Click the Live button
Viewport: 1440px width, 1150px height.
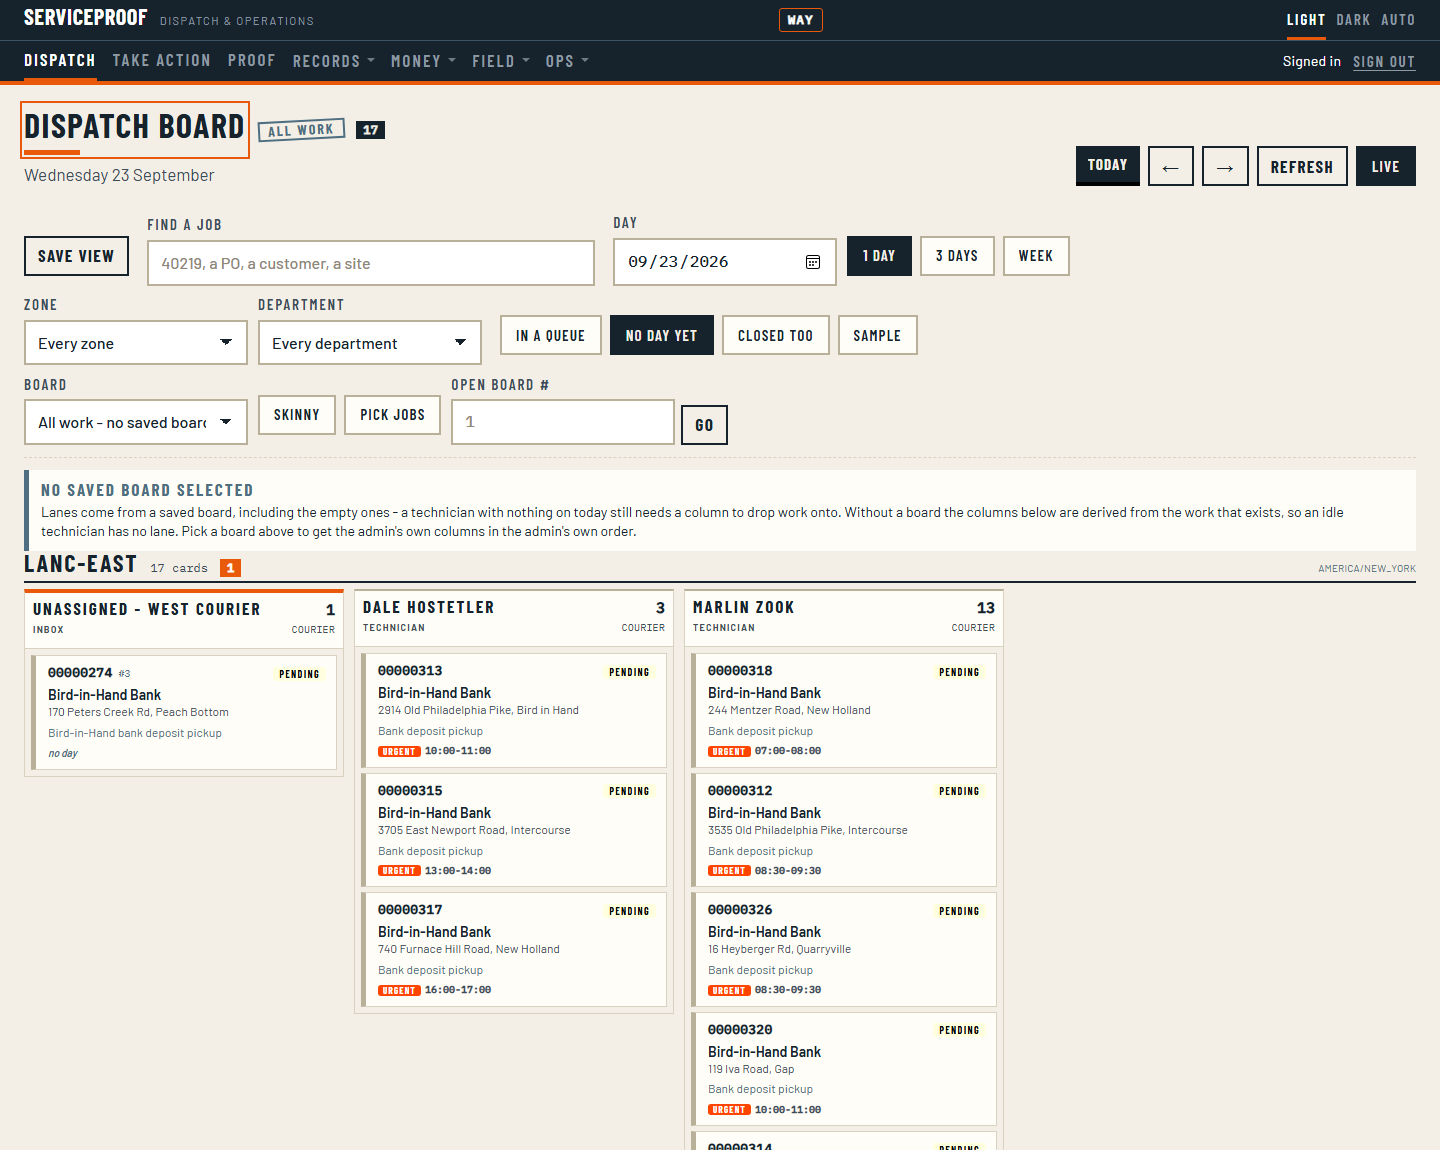(1386, 166)
